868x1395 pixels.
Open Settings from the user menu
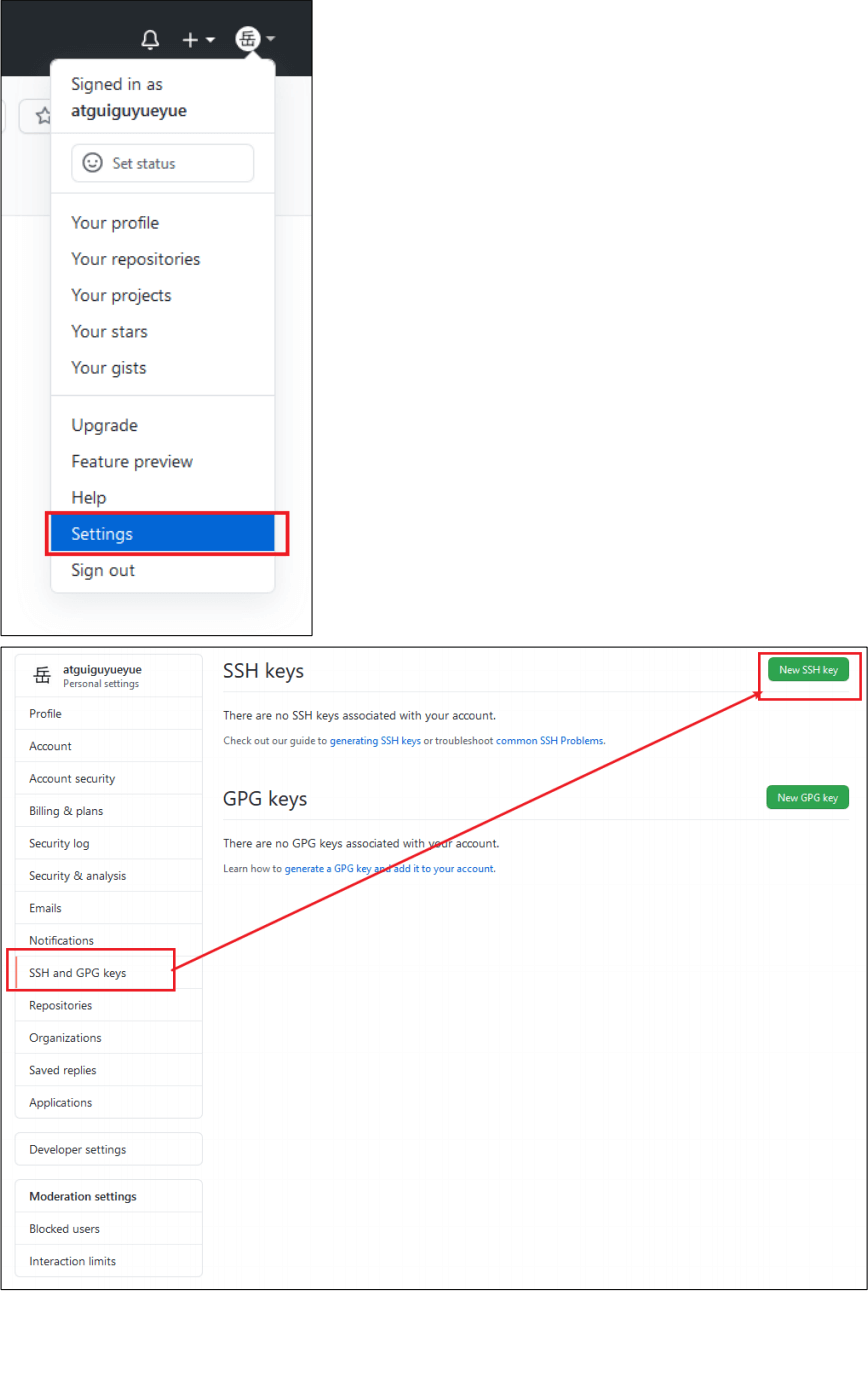pos(162,534)
